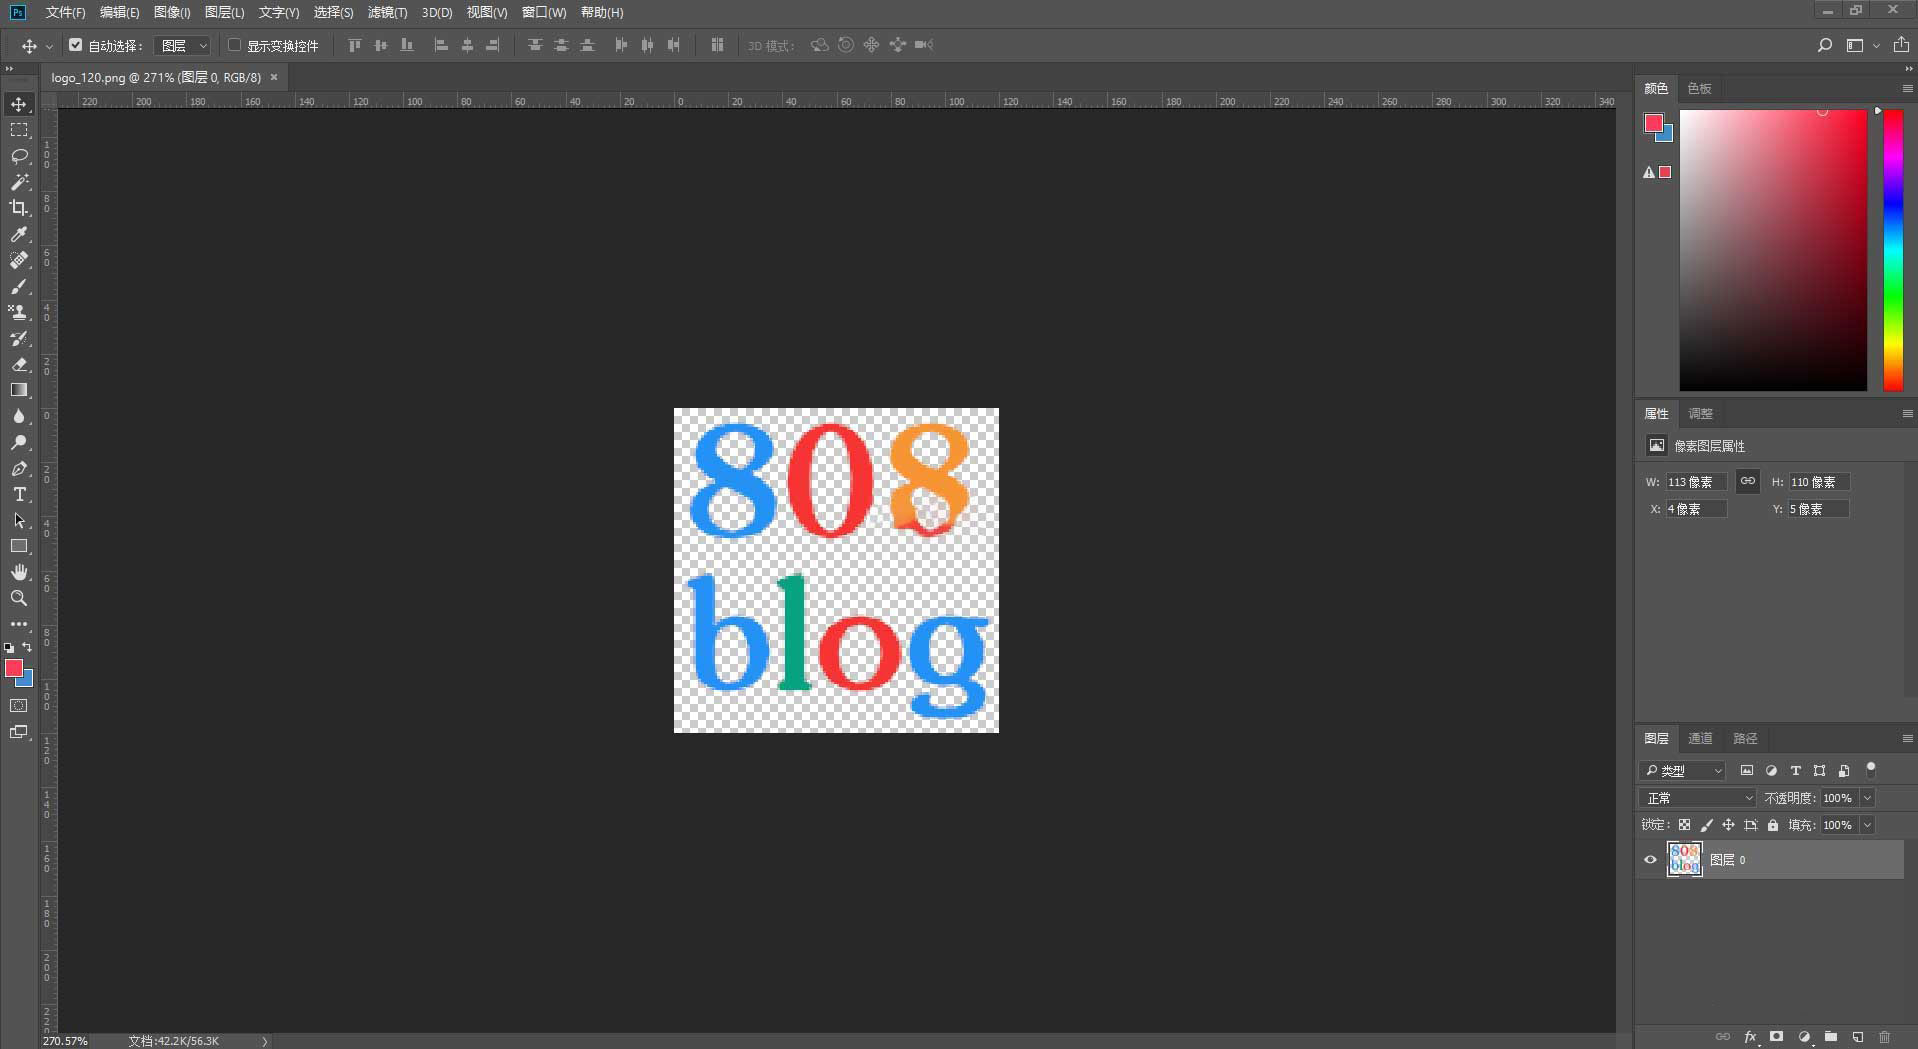Screen dimensions: 1918x1049
Task: Toggle lock position
Action: tap(1728, 825)
